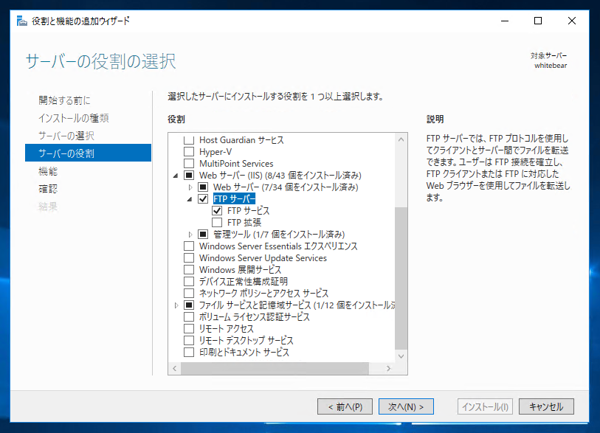Select the サーバーの役割 step
Screen dimensions: 600x433
point(88,153)
